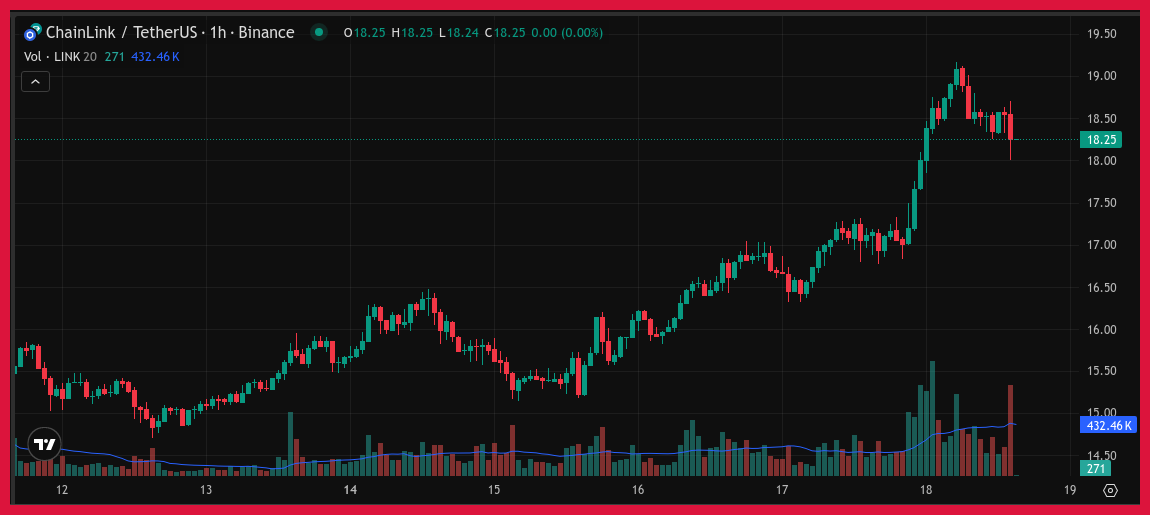Click the H18.25 high value in header
Image resolution: width=1150 pixels, height=515 pixels.
coord(412,33)
